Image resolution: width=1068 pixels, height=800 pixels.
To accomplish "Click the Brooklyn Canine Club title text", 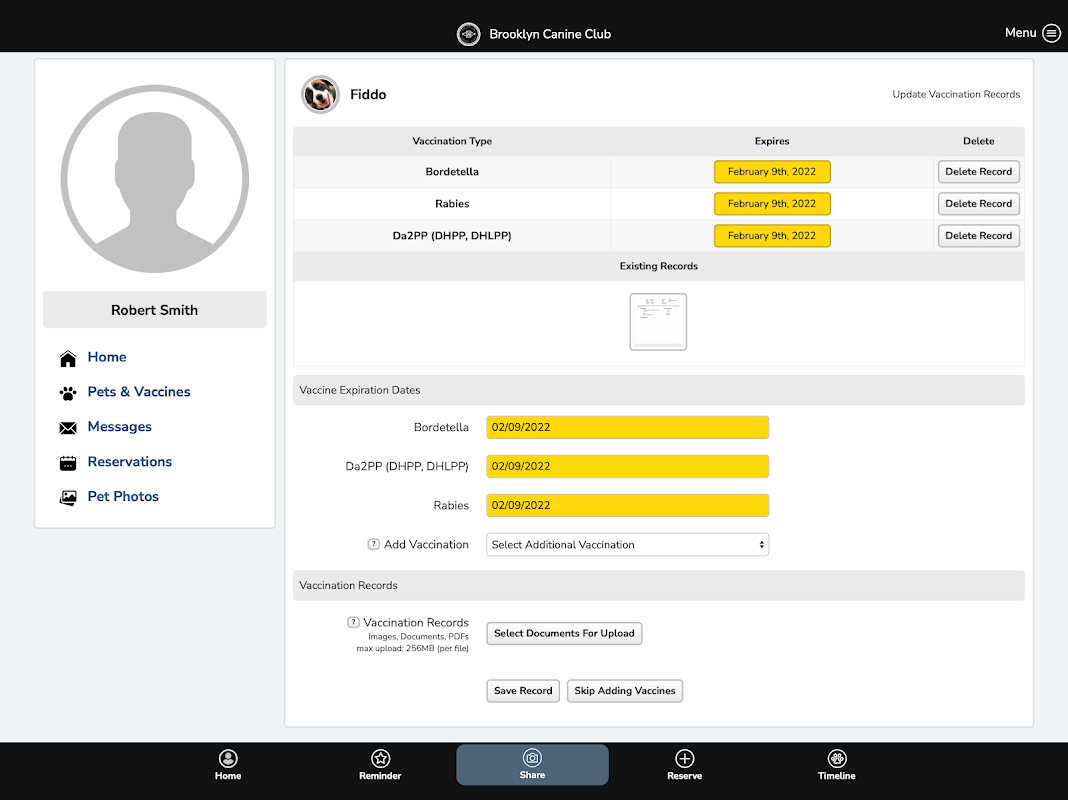I will tap(550, 34).
